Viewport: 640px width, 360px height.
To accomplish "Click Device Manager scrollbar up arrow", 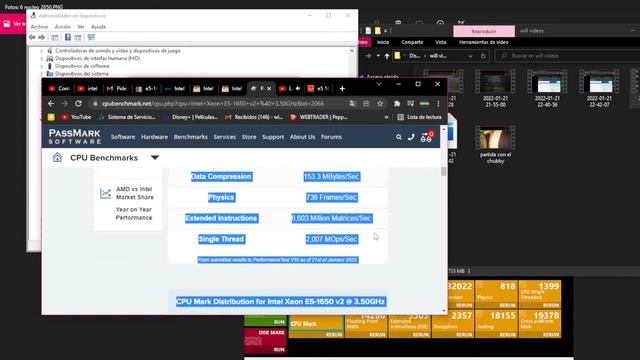I will coord(352,51).
